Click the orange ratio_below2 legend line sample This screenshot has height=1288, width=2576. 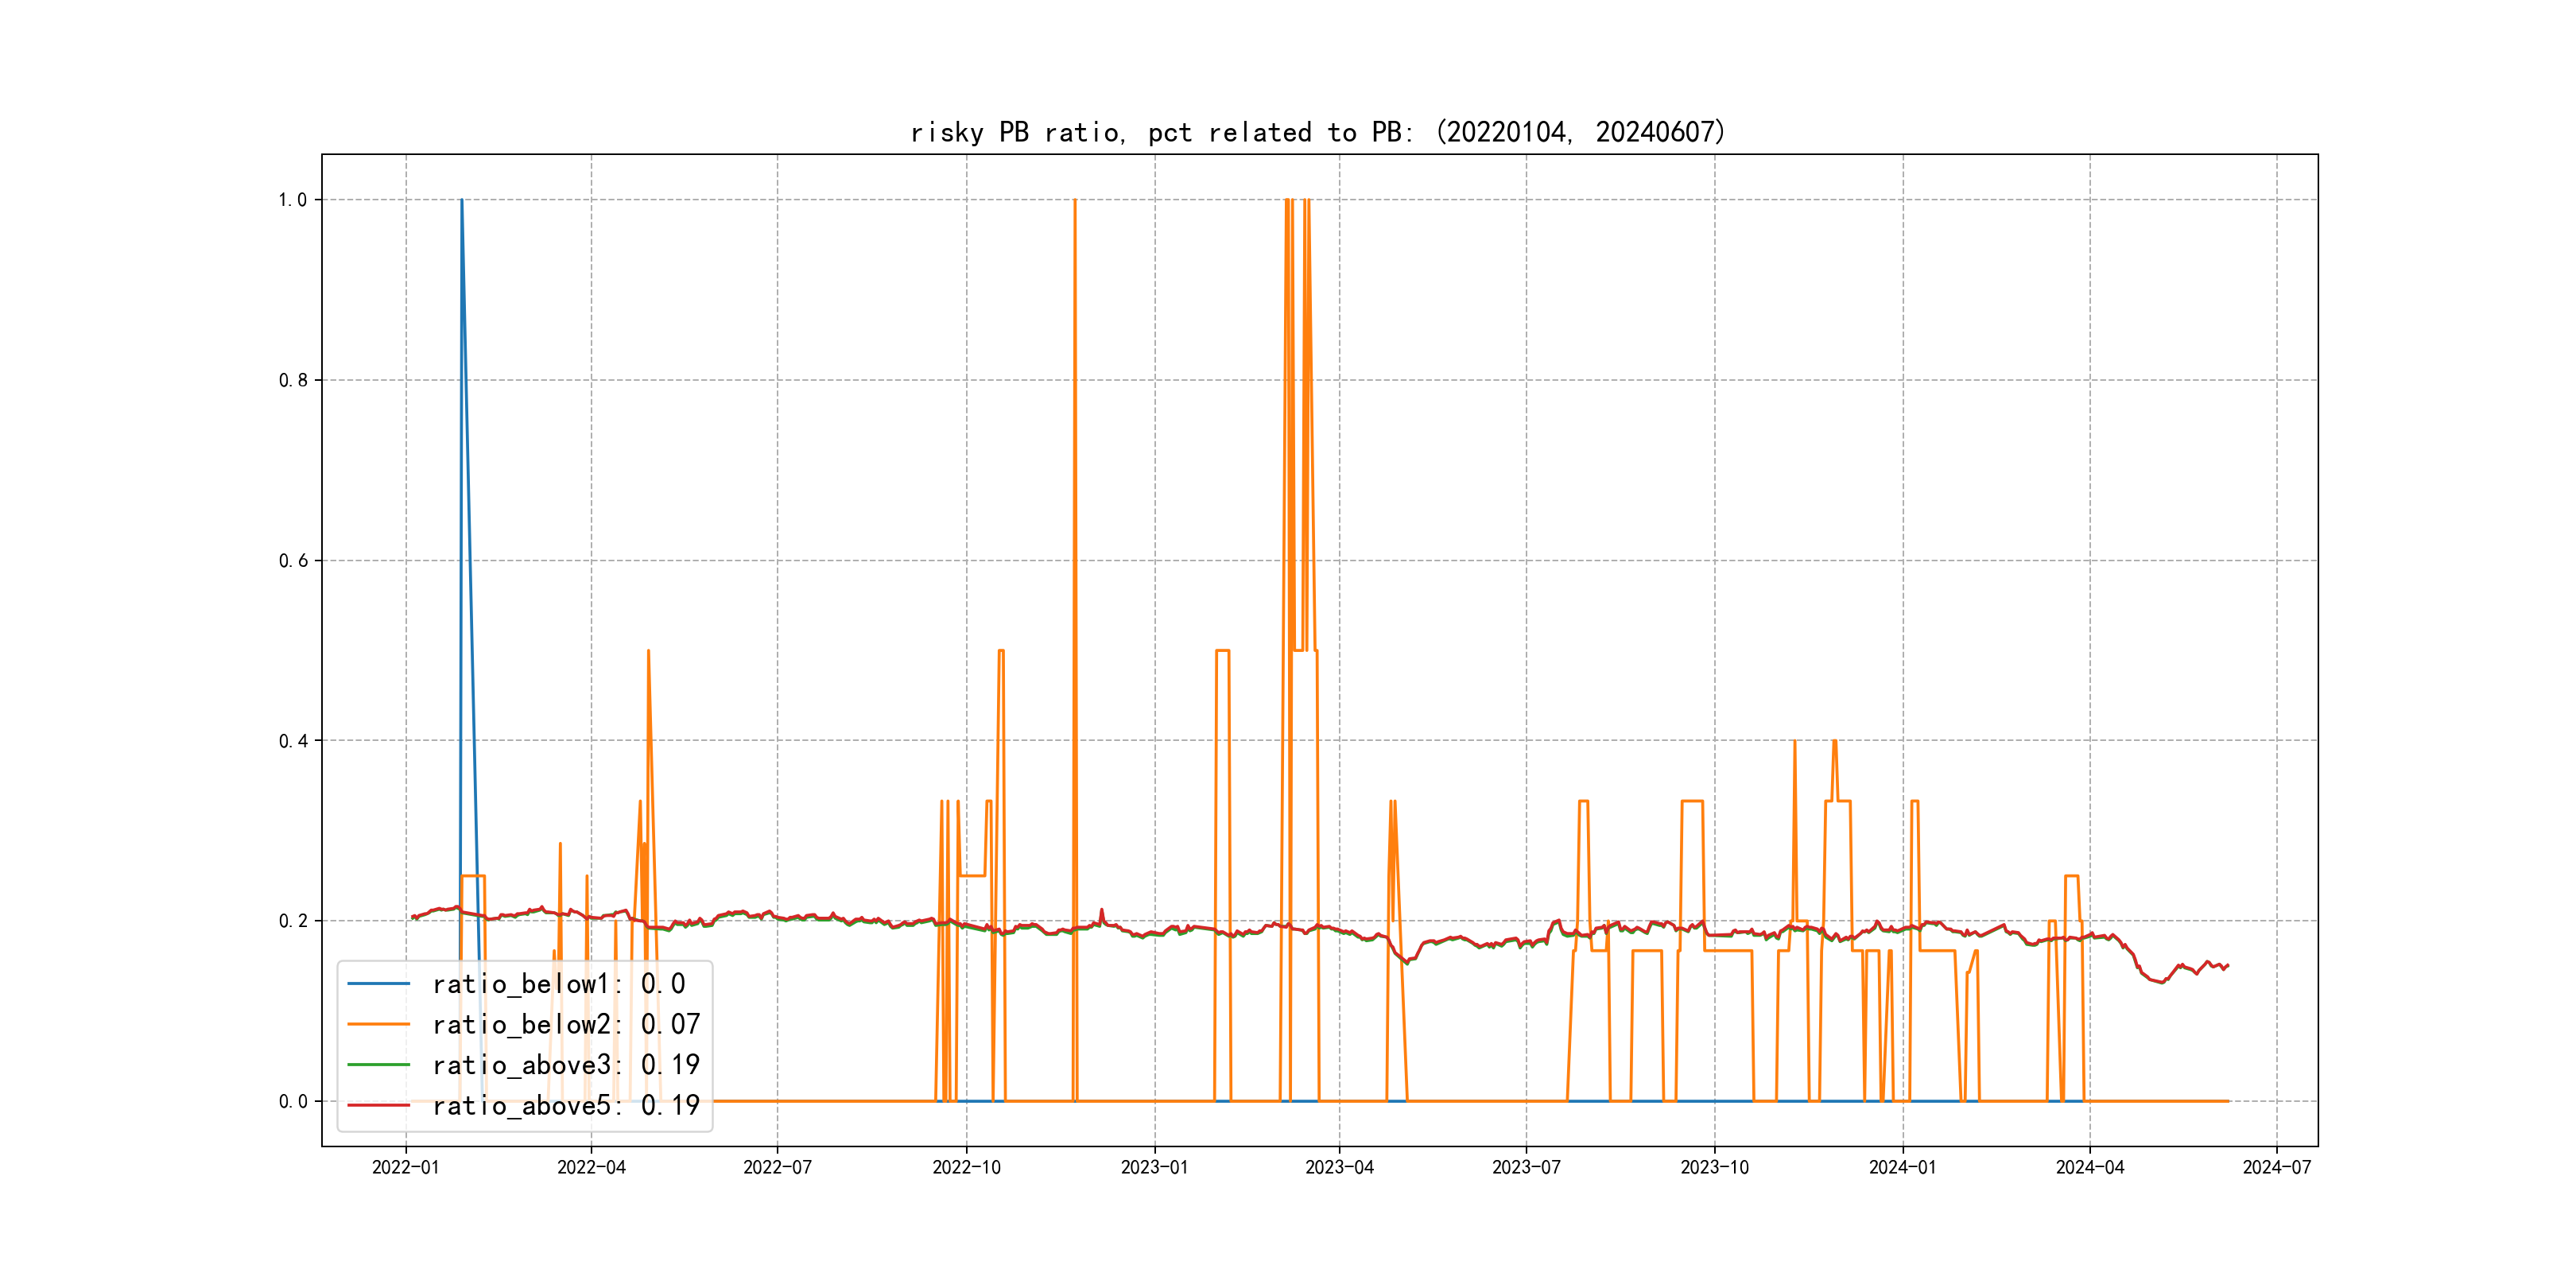378,1024
